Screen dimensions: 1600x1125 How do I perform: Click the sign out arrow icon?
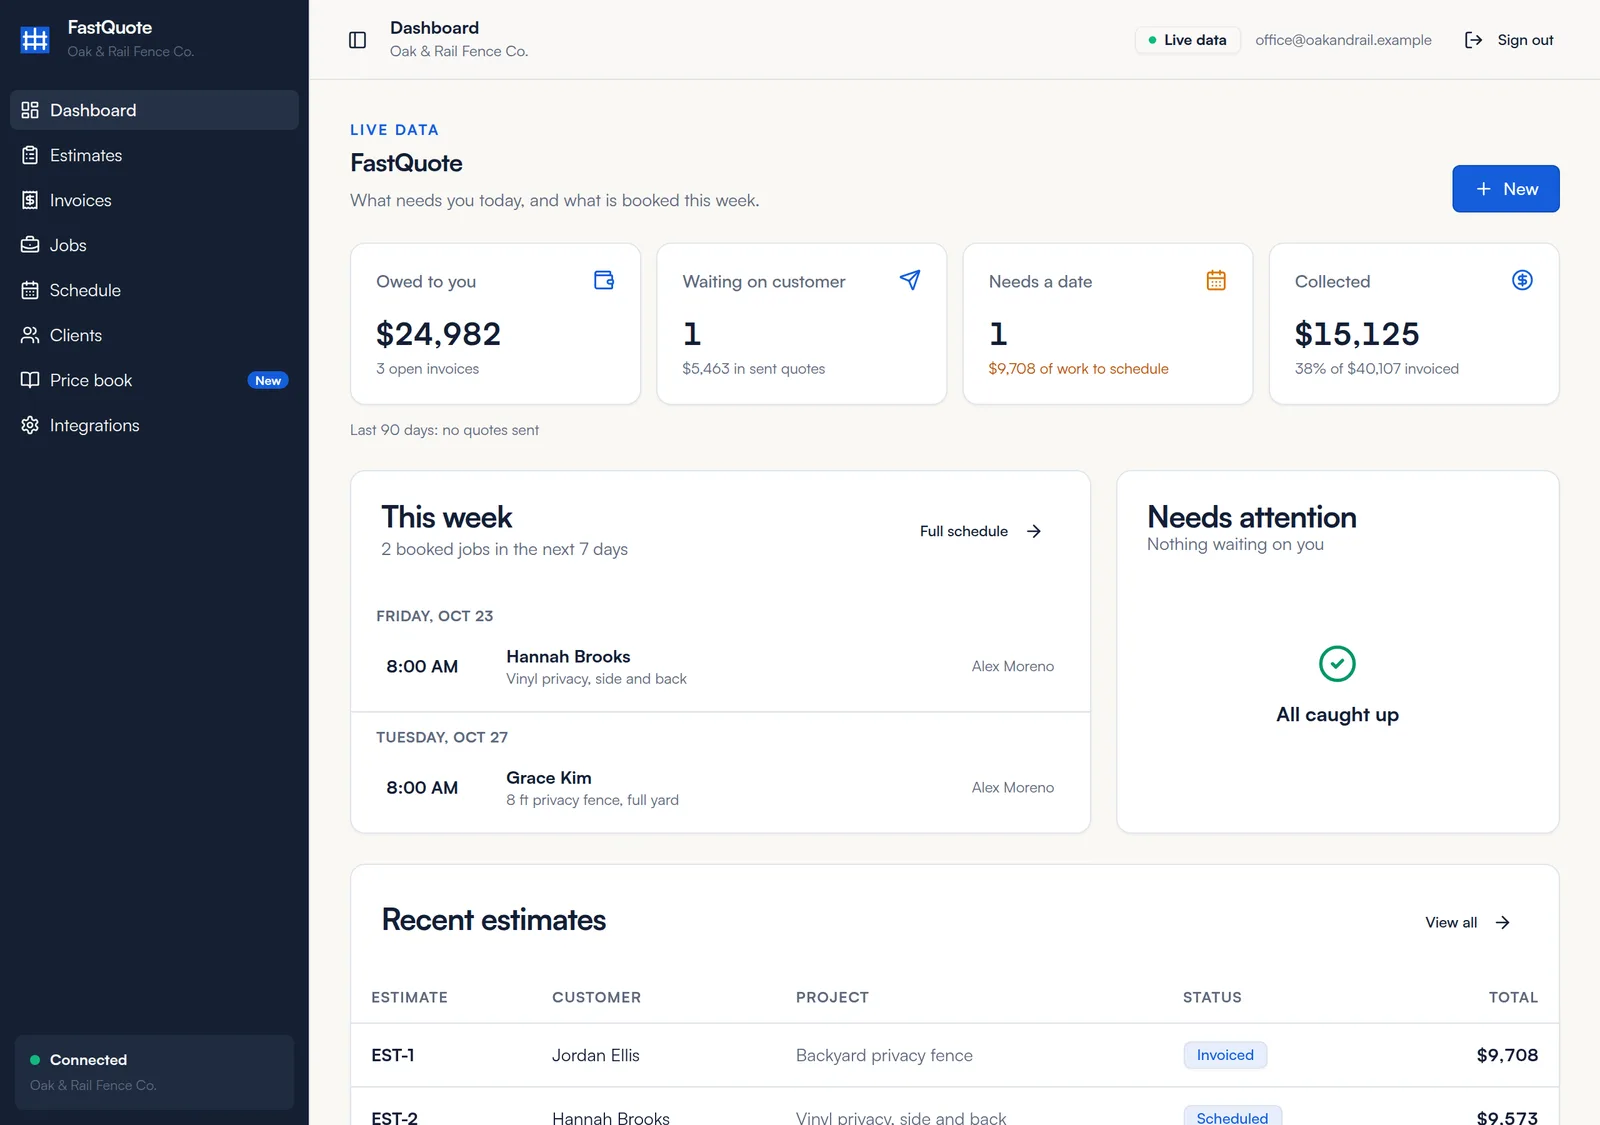[x=1473, y=40]
